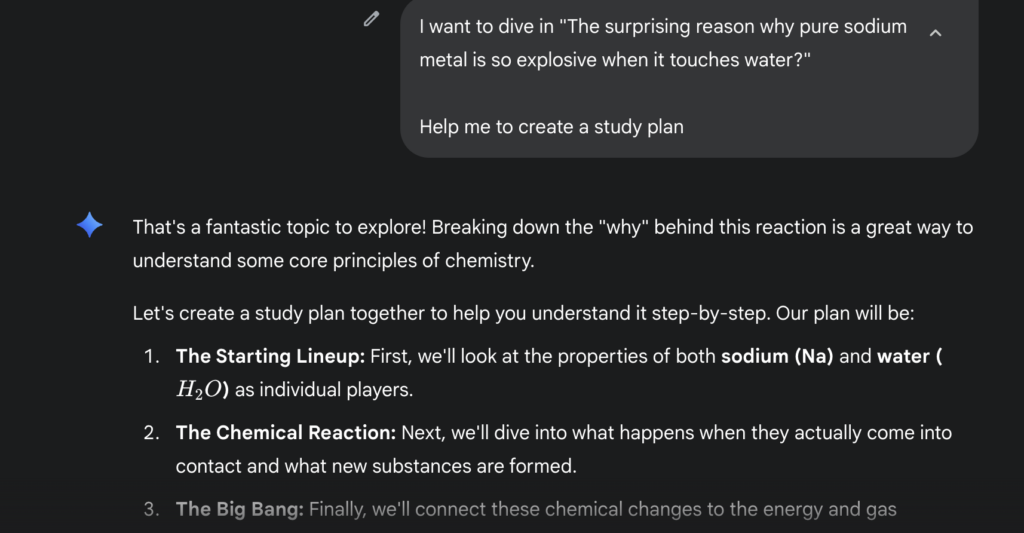Click list number 3 in the study plan
This screenshot has width=1024, height=533.
pyautogui.click(x=151, y=509)
